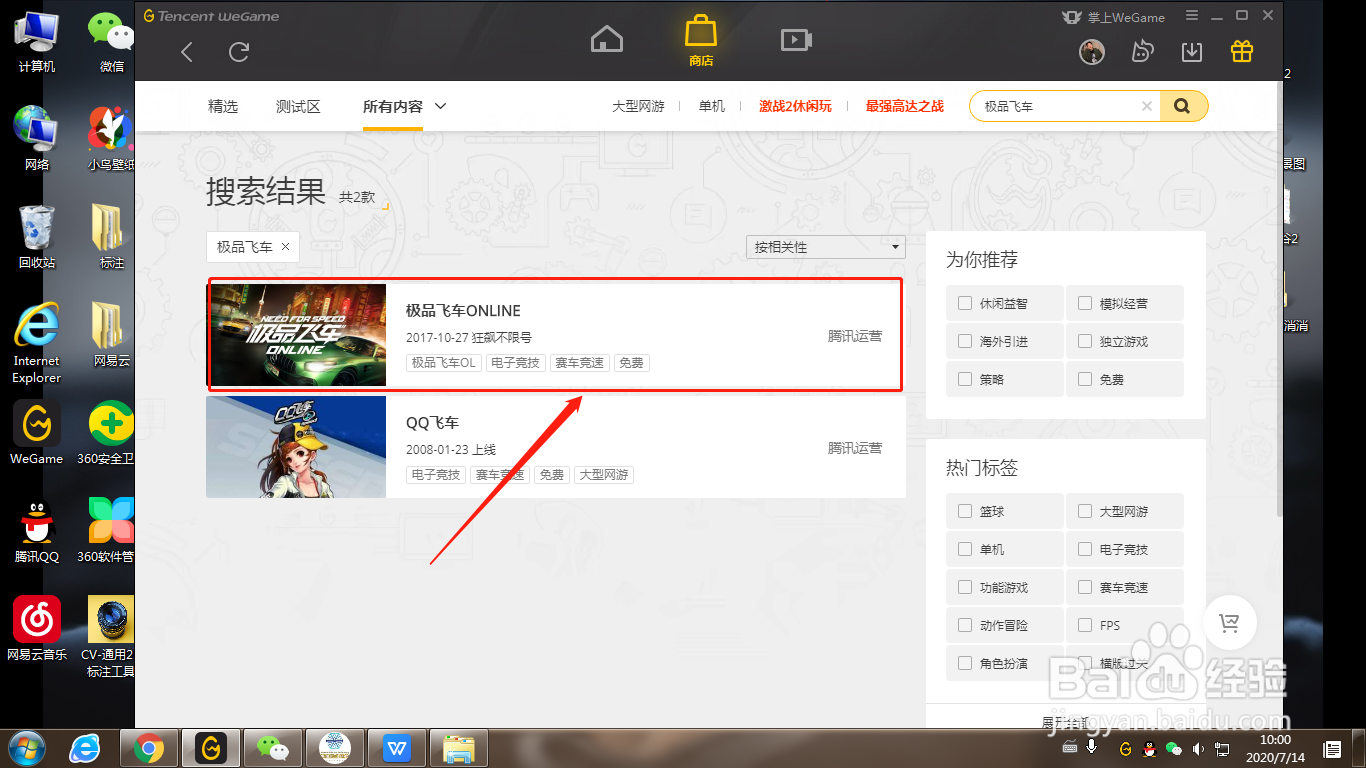Screen dimensions: 1366x768
Task: Open File Explorer from the taskbar
Action: point(459,747)
